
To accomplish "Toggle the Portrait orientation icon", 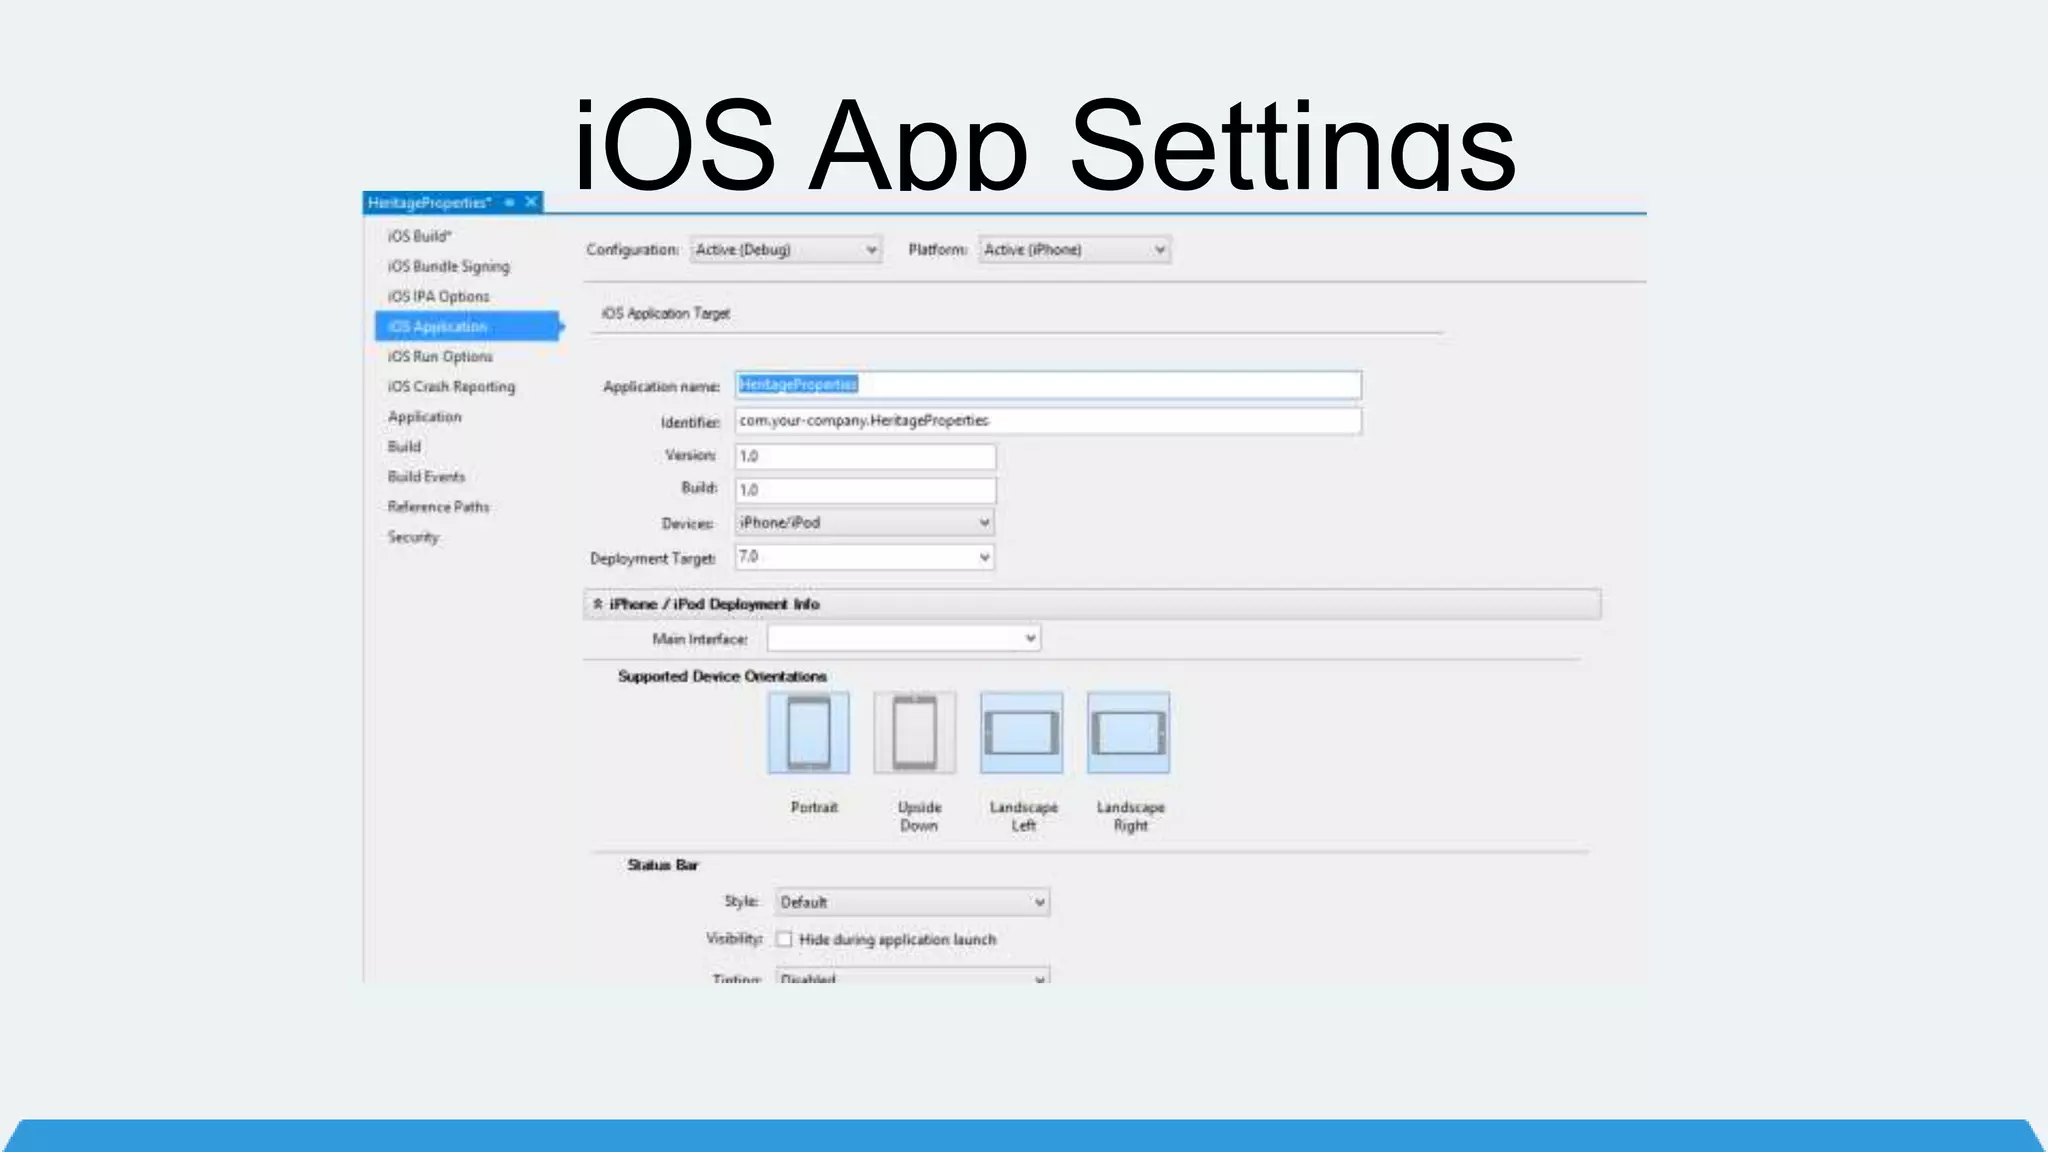I will coord(808,733).
